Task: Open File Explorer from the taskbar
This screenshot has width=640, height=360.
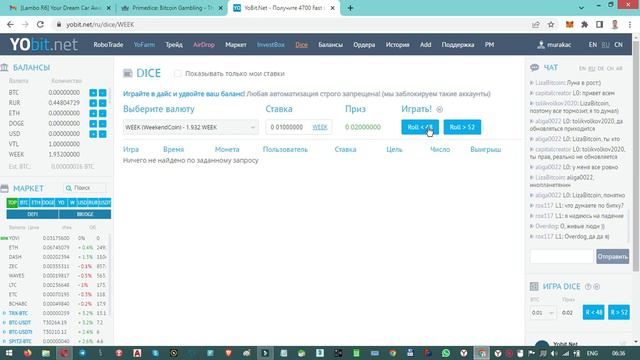Action: coord(46,353)
